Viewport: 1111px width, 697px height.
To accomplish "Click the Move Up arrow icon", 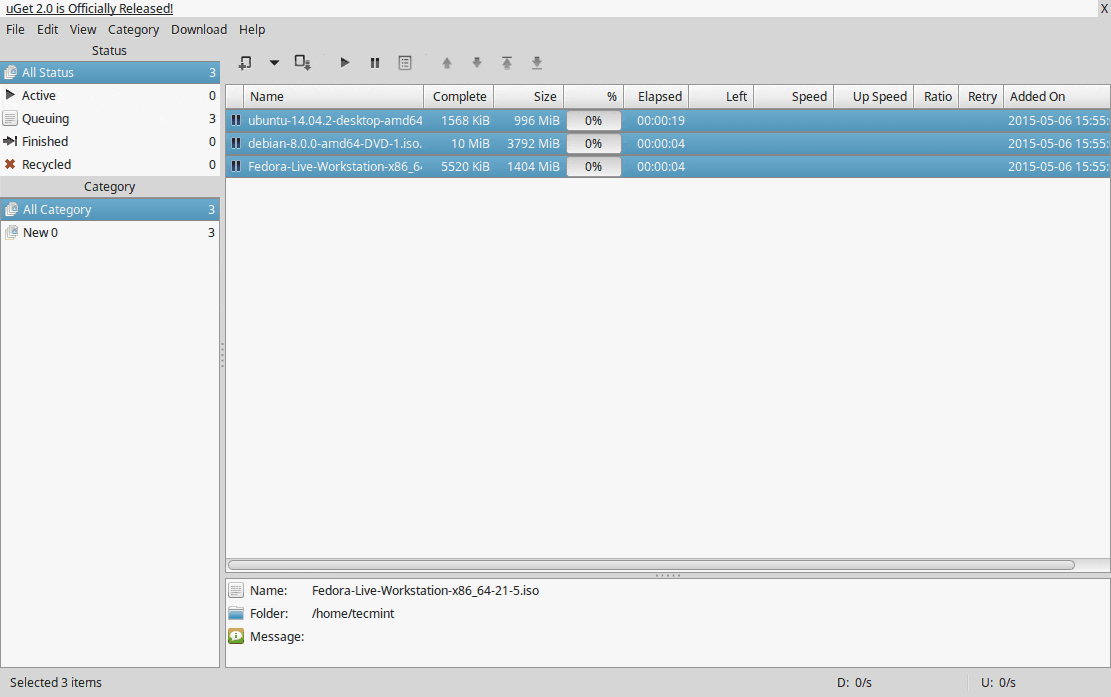I will click(447, 63).
